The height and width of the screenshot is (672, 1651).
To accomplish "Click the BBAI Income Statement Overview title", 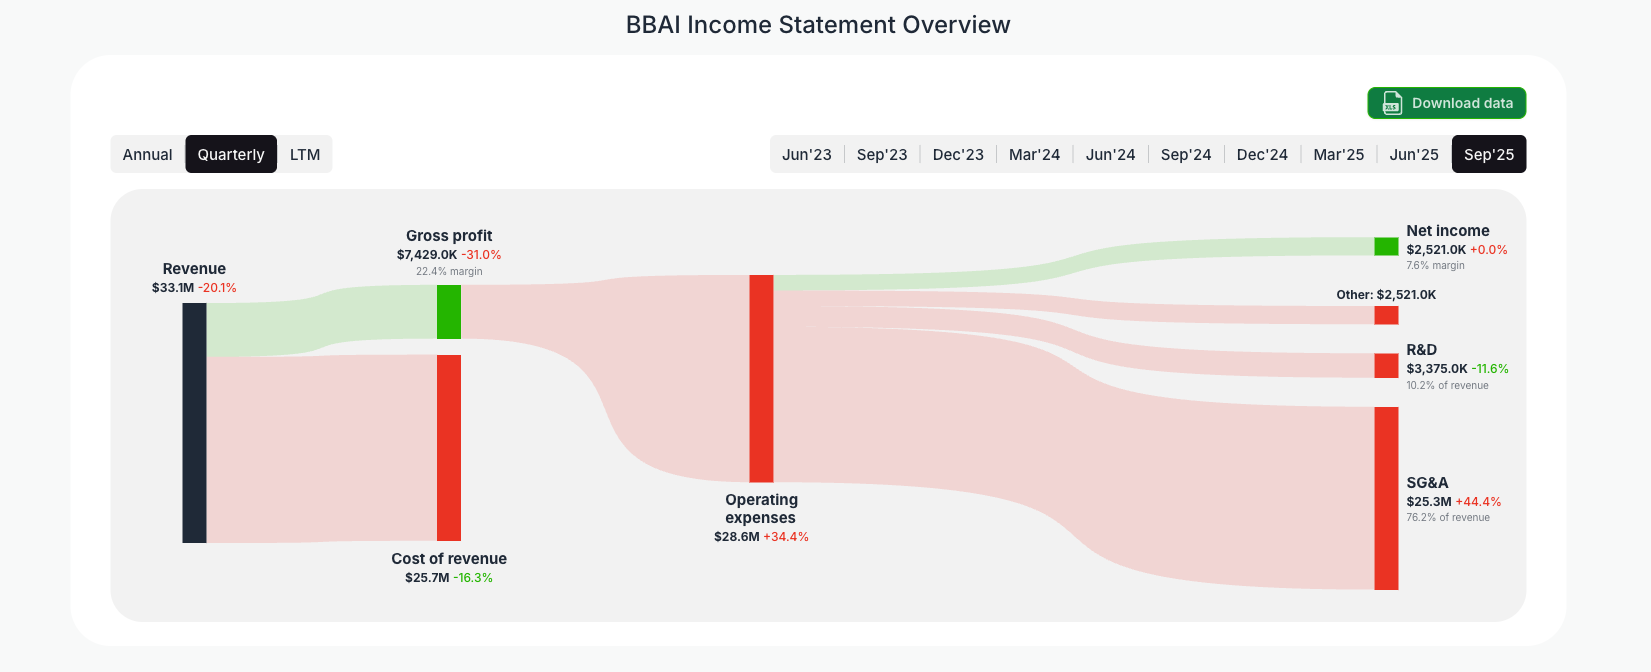I will 817,24.
